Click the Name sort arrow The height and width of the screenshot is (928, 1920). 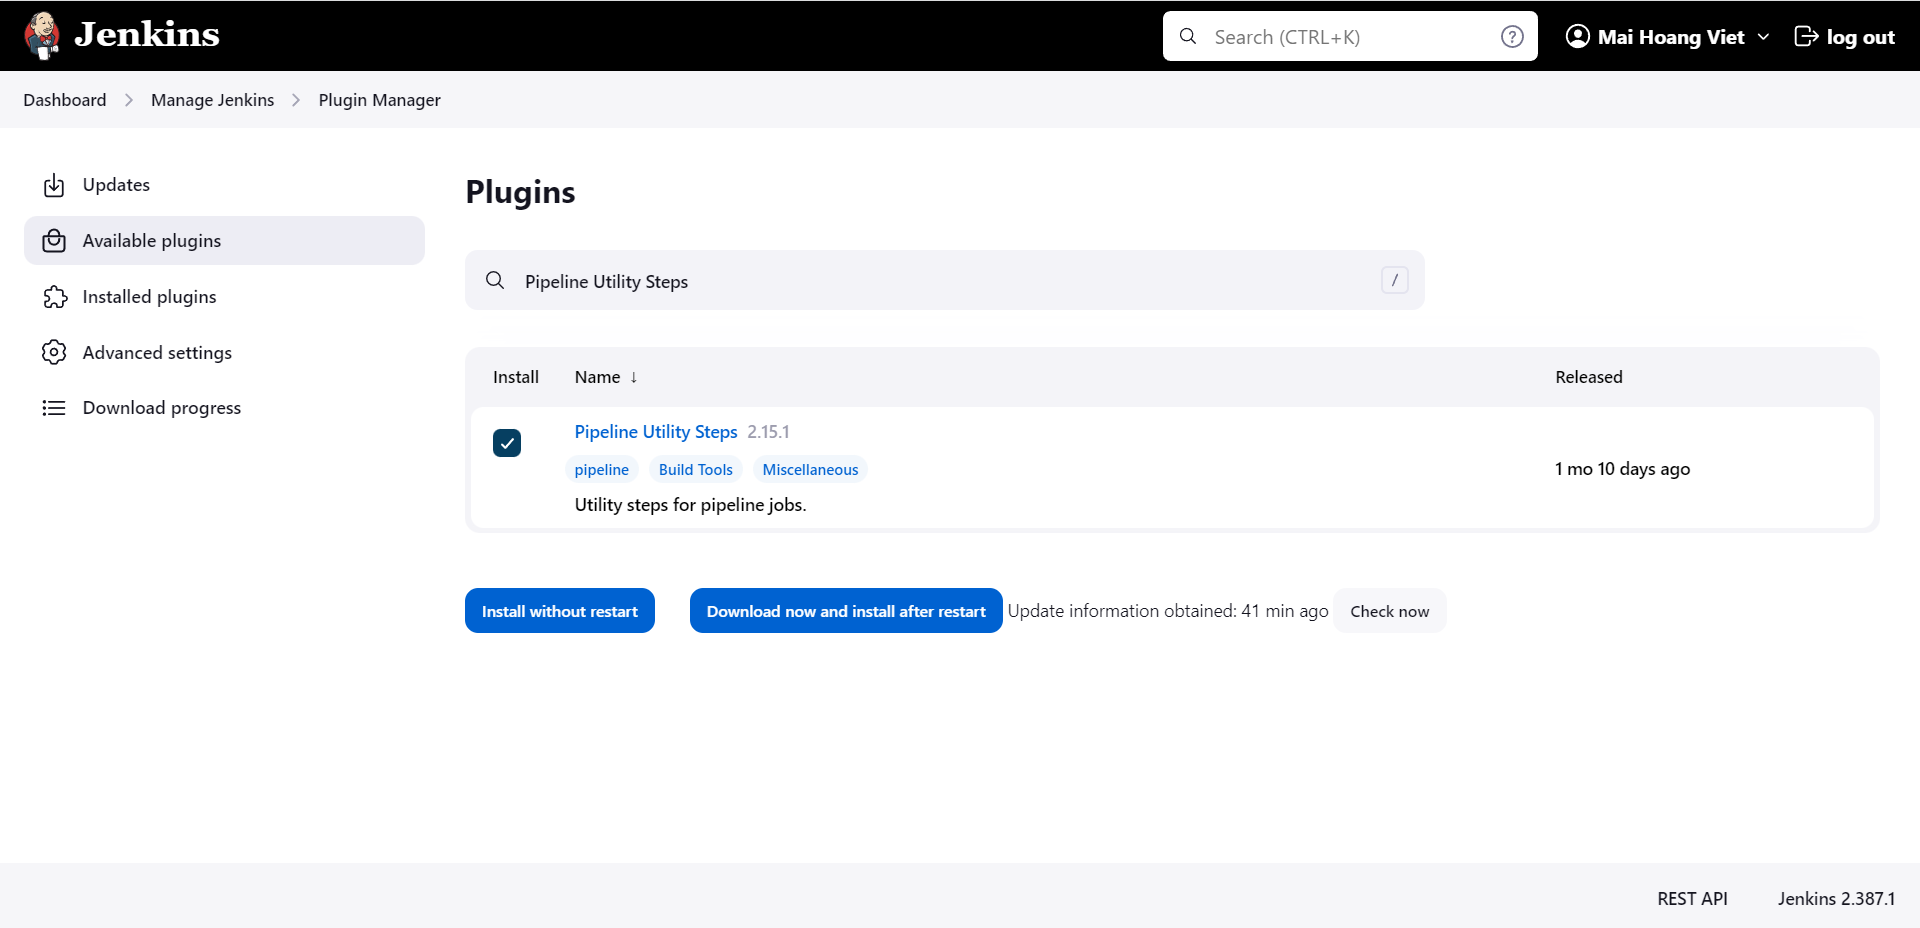[x=634, y=378]
